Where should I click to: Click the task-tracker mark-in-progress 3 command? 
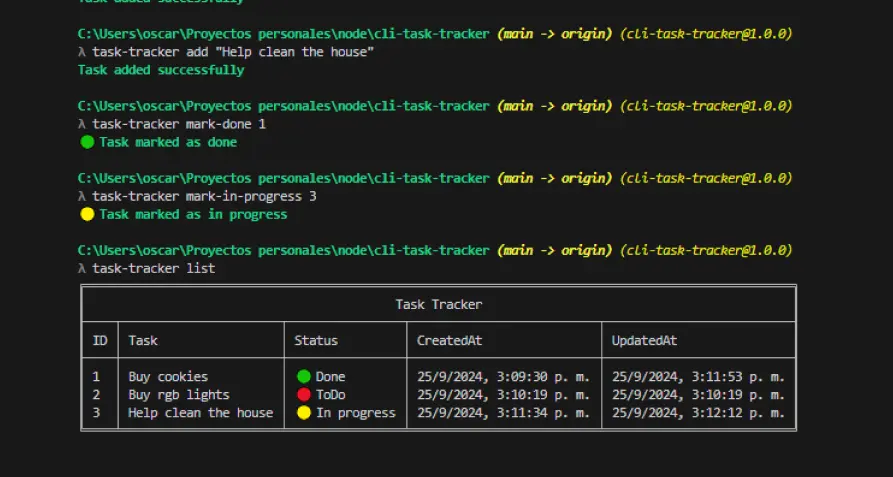pyautogui.click(x=204, y=196)
